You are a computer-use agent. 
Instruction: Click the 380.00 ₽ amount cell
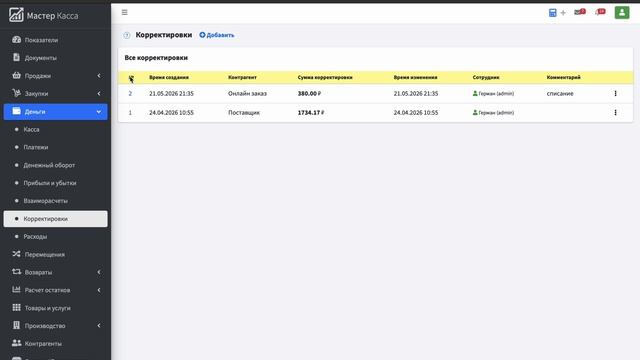click(309, 93)
